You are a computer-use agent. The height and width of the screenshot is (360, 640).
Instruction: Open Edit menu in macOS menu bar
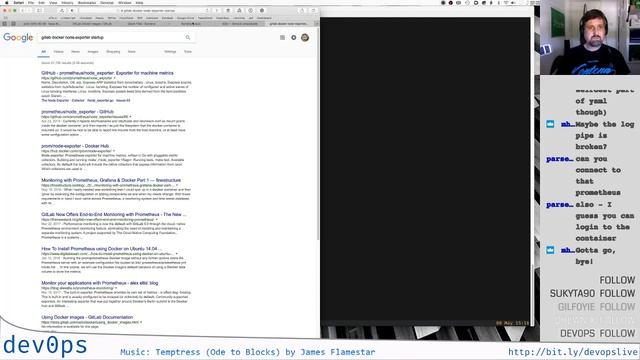[42, 2]
